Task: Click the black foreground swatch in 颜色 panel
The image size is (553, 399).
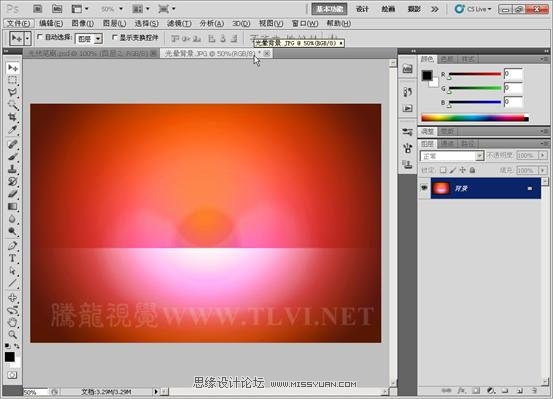Action: pyautogui.click(x=427, y=75)
